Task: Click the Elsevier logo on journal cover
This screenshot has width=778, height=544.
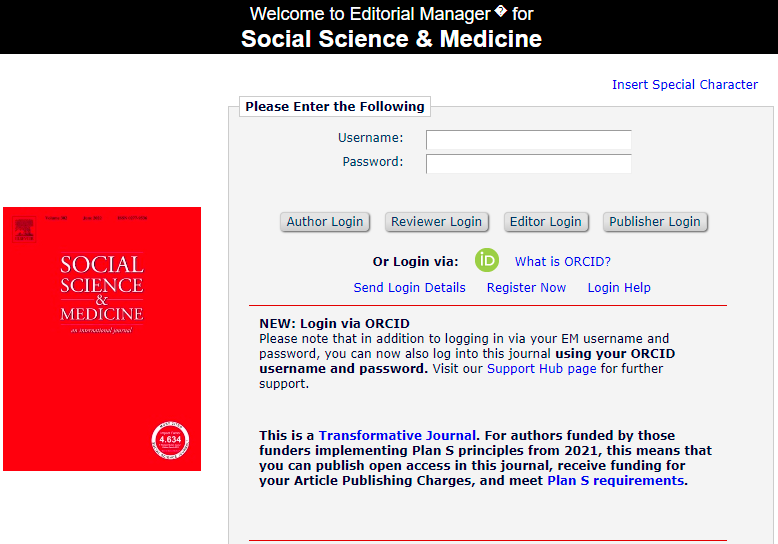Action: tap(23, 228)
